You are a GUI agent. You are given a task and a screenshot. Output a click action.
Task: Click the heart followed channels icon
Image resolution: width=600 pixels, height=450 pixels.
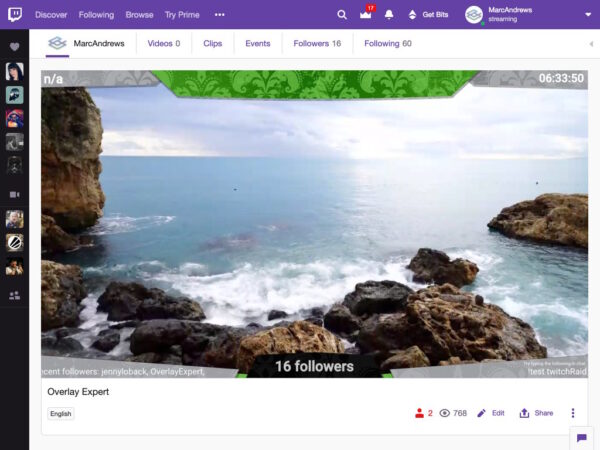click(x=14, y=47)
